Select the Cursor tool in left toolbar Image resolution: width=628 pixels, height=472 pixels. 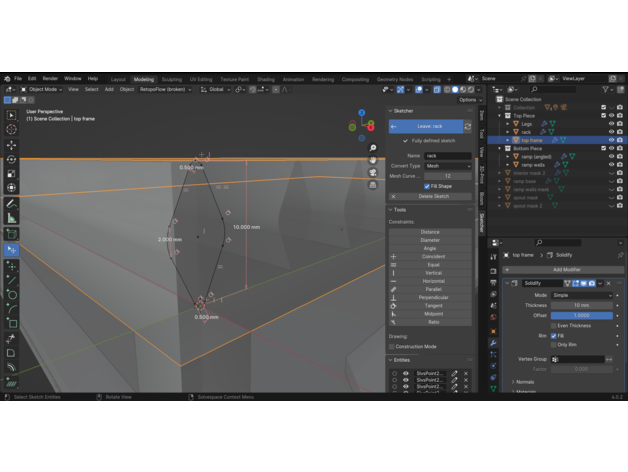tap(11, 129)
